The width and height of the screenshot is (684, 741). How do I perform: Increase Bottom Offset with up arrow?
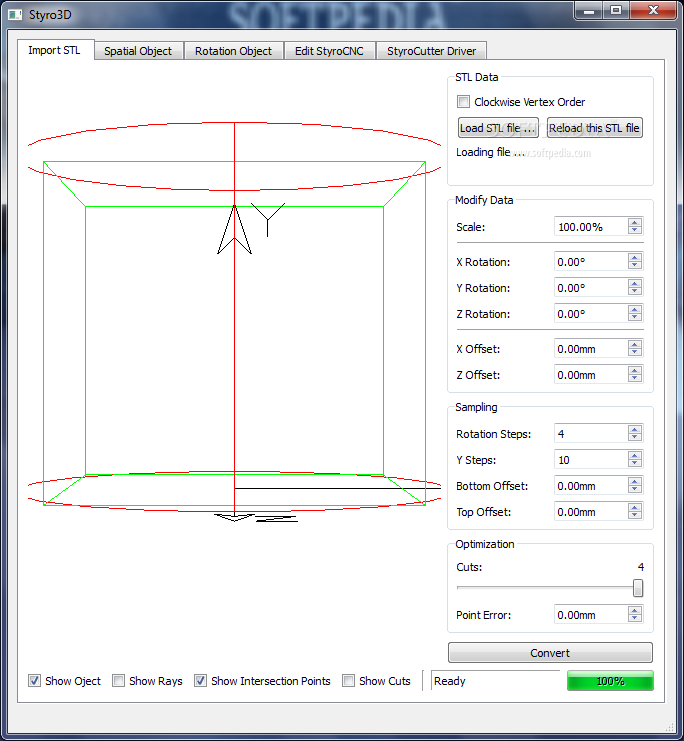coord(635,481)
